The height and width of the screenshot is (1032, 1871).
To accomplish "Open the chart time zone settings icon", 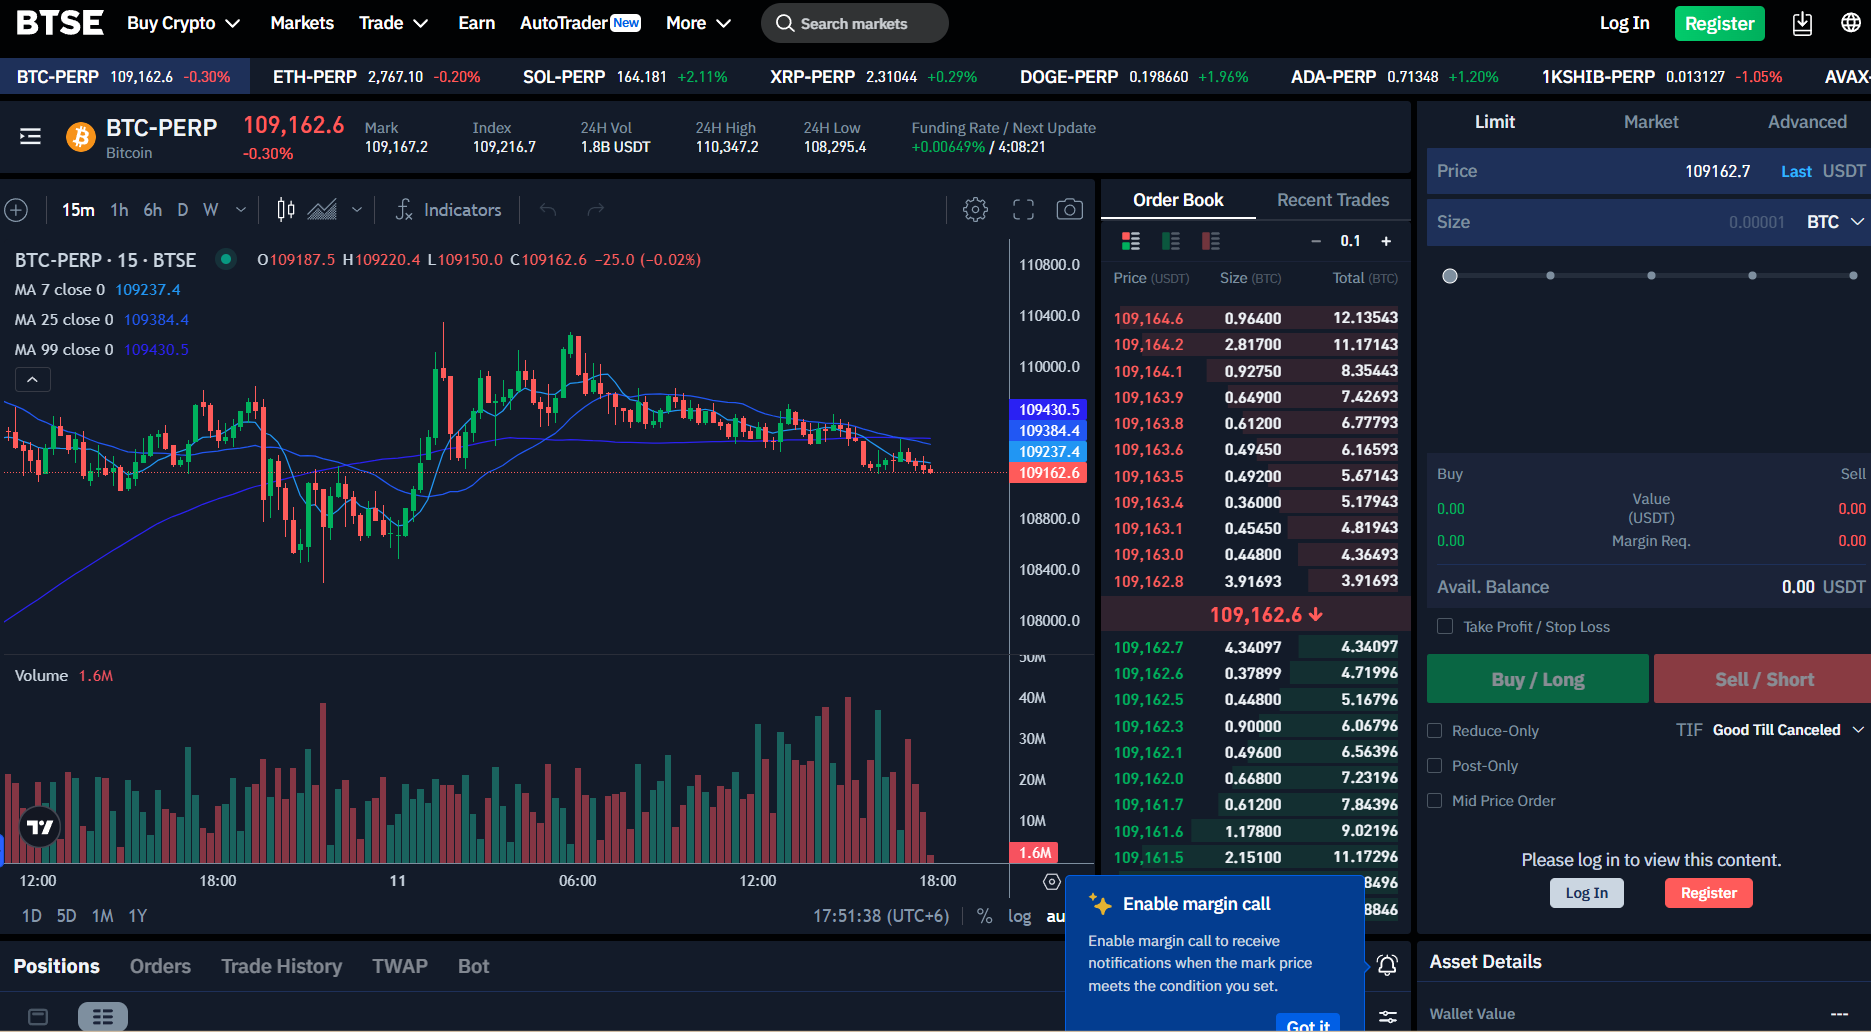I will tap(1052, 881).
